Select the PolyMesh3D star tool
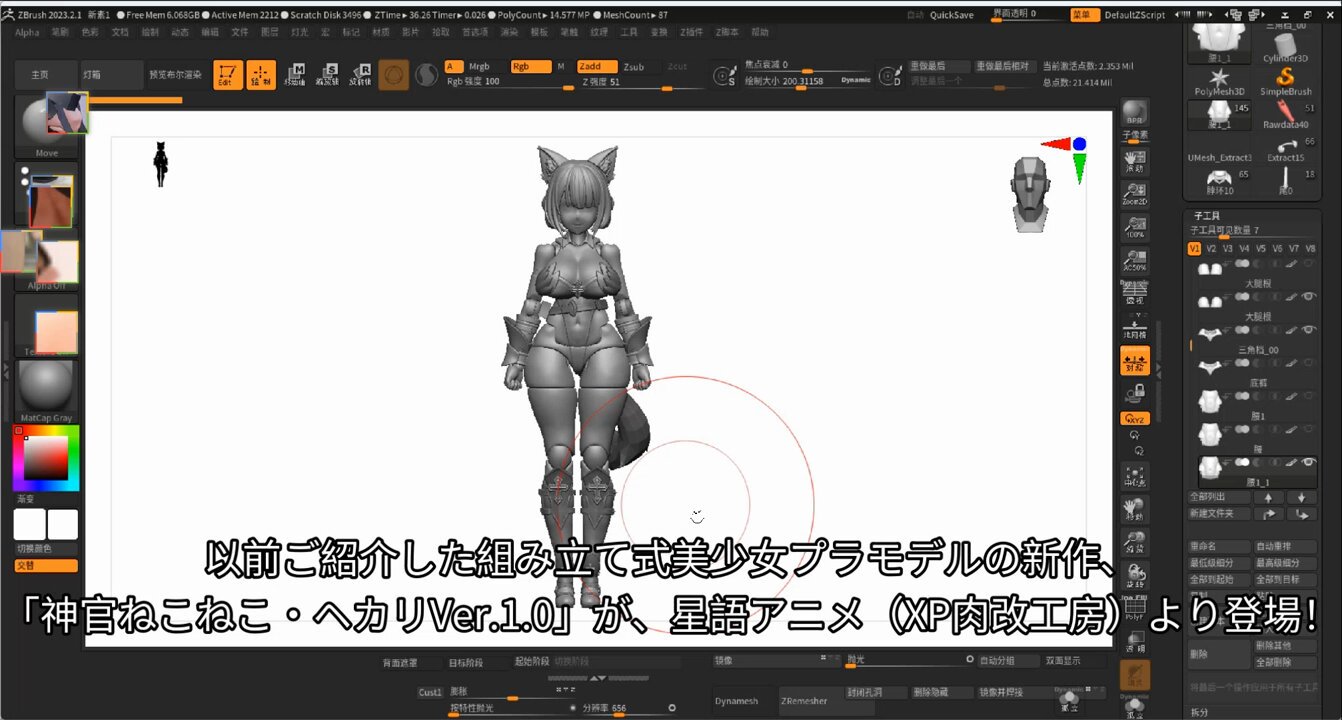The width and height of the screenshot is (1342, 720). click(1219, 80)
